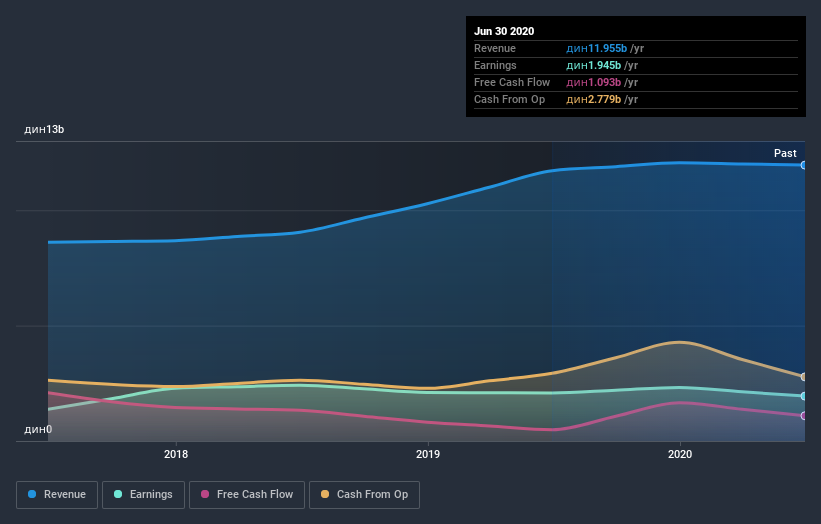821x524 pixels.
Task: Click the 2020 x-axis label
Action: coord(680,454)
